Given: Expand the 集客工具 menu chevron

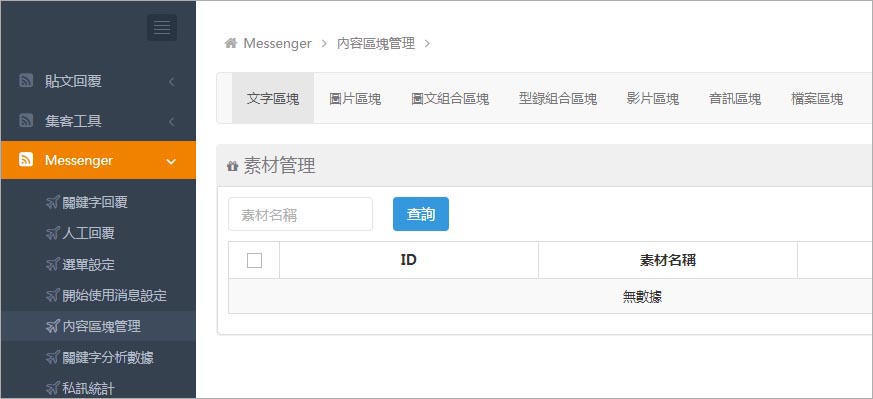Looking at the screenshot, I should (x=171, y=121).
